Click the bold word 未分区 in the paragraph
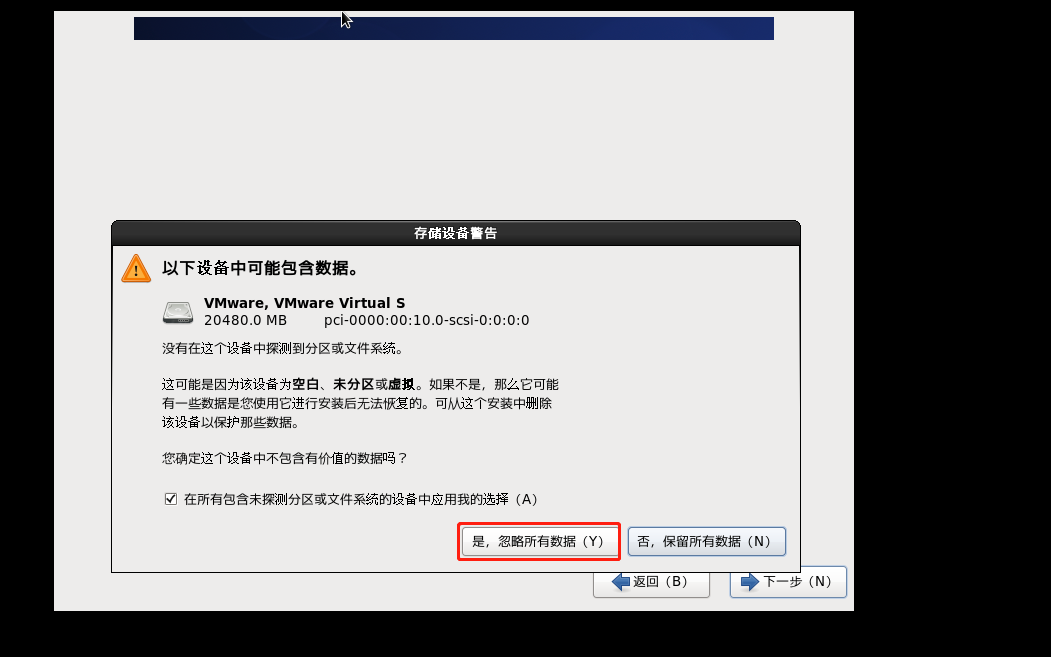Screen dimensions: 1051x657 [x=353, y=384]
